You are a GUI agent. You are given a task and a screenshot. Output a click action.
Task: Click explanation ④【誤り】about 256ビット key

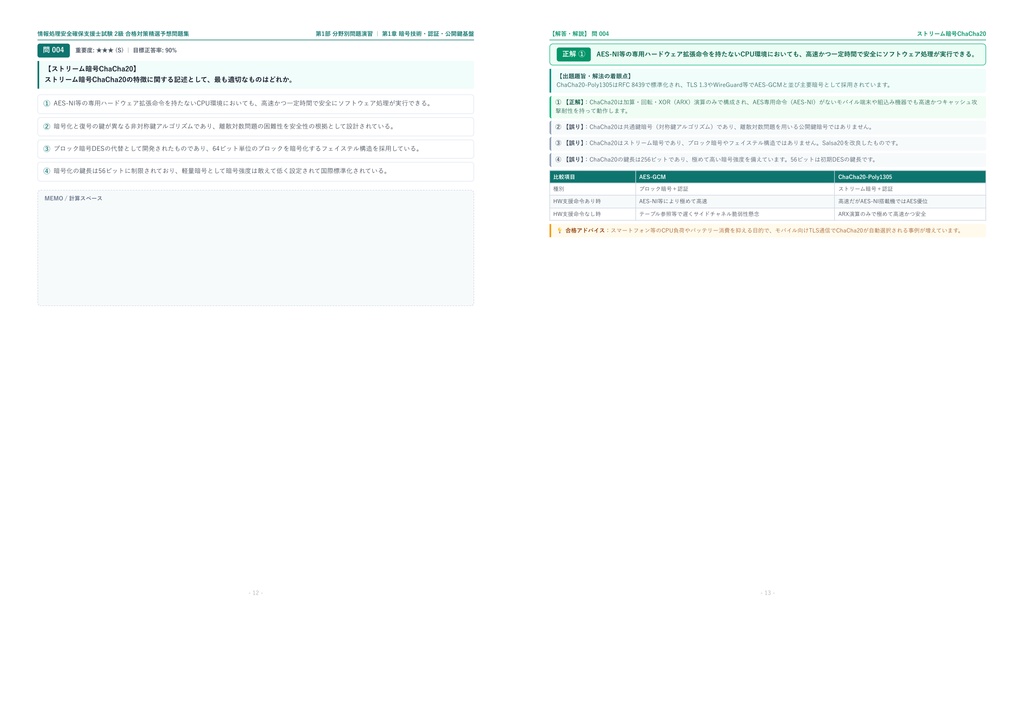768,159
